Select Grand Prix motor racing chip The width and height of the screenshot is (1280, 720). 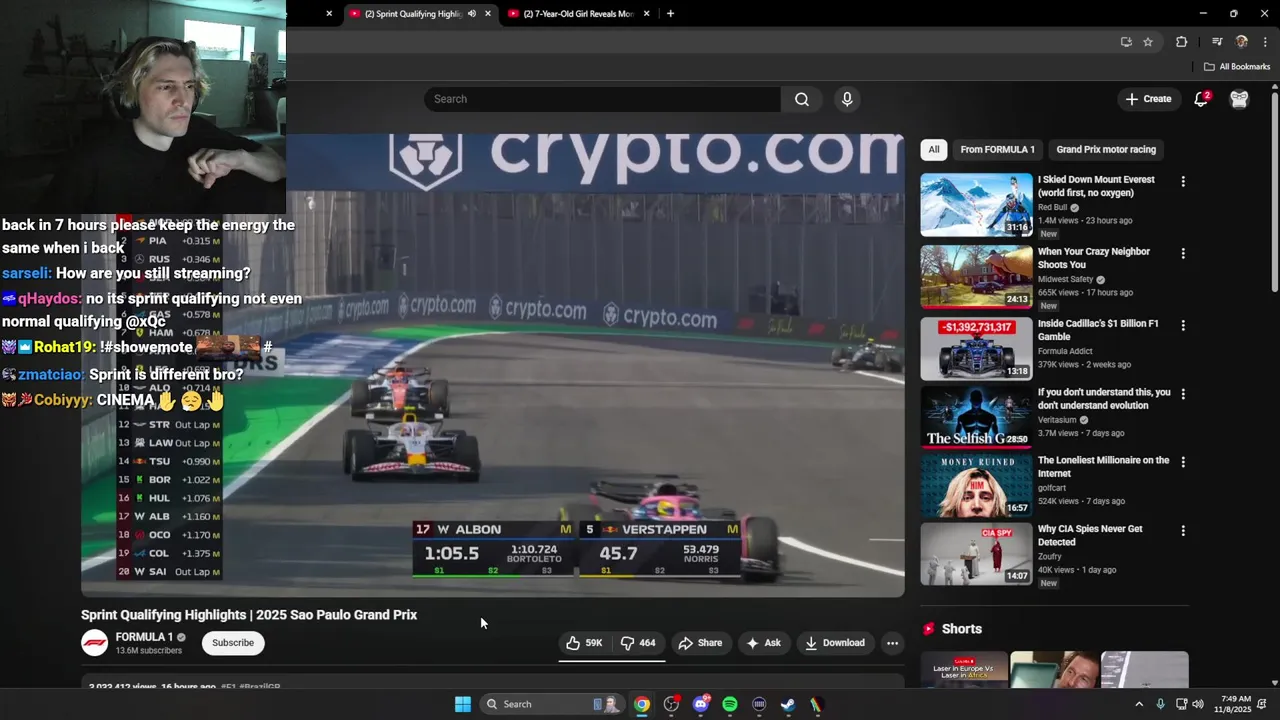pyautogui.click(x=1106, y=150)
